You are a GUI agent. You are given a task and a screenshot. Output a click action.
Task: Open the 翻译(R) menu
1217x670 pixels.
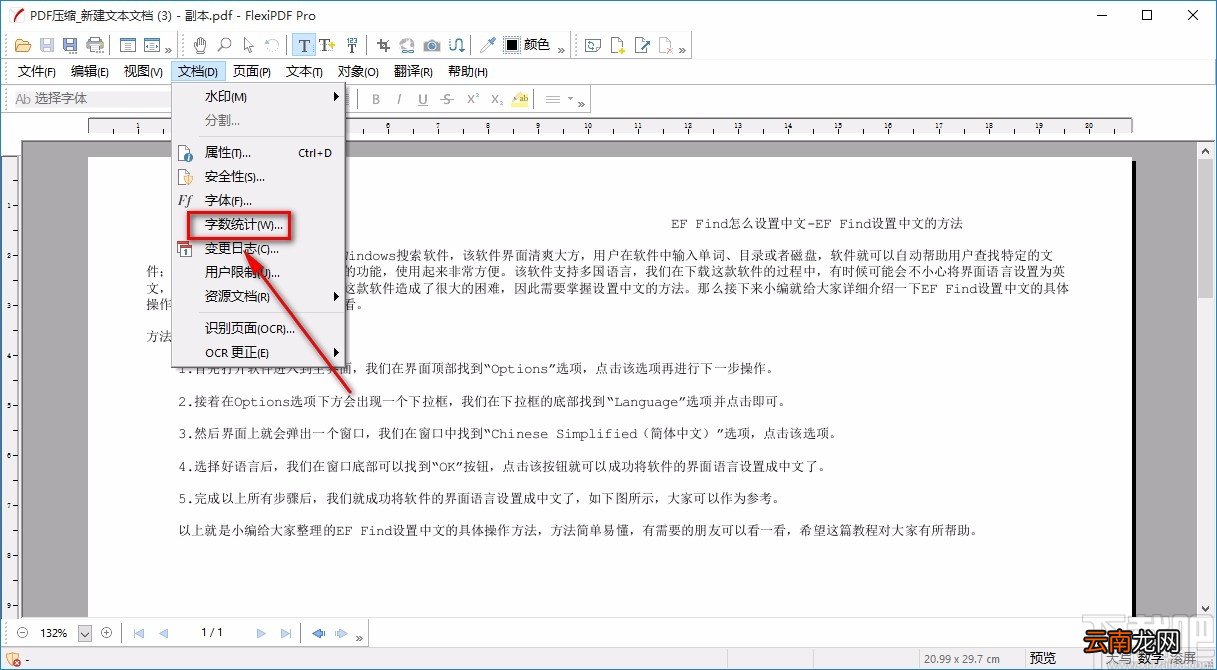coord(413,72)
